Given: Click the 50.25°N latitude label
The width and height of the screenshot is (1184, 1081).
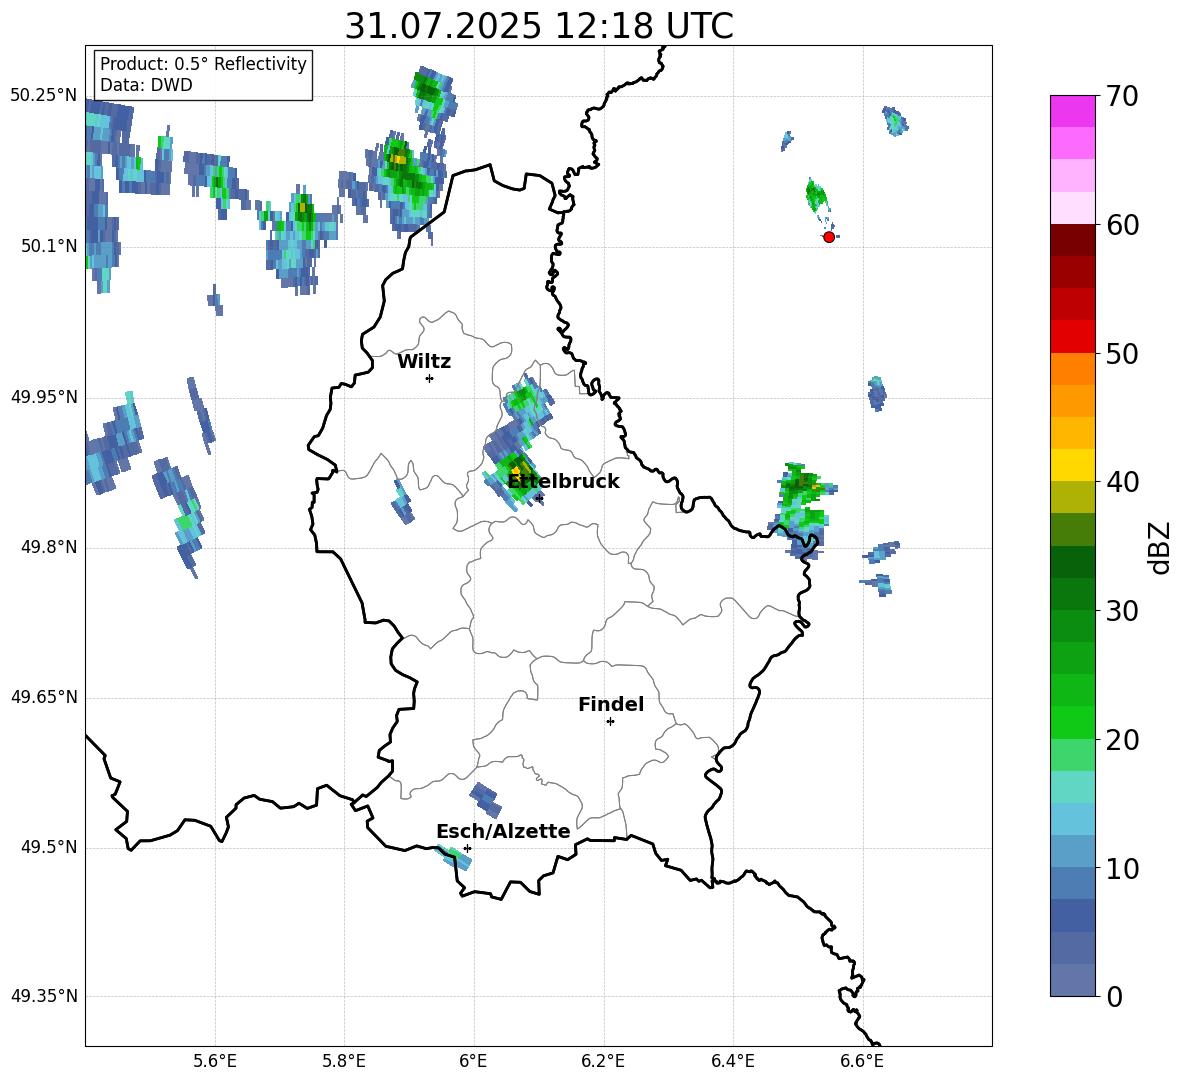Looking at the screenshot, I should (44, 96).
